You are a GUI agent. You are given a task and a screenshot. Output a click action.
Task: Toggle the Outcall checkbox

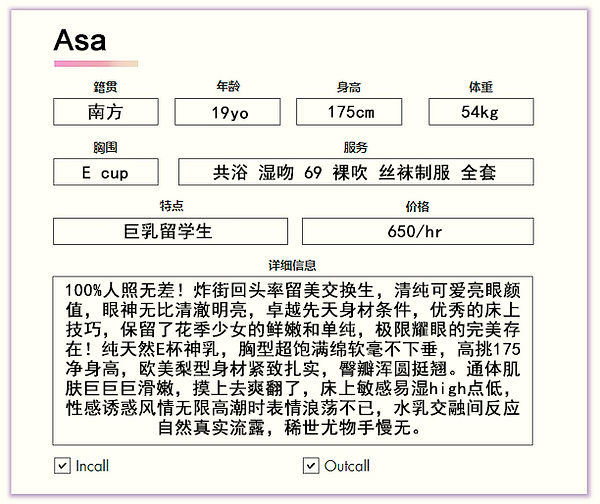click(x=311, y=466)
